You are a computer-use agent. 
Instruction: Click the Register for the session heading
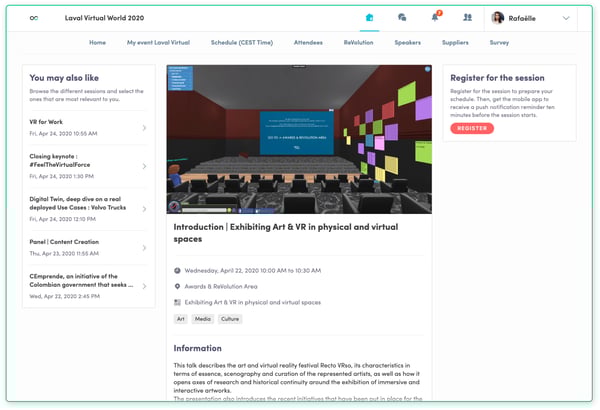(x=497, y=78)
